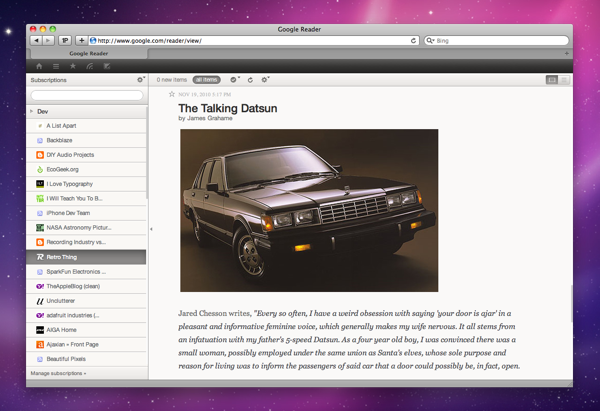The height and width of the screenshot is (411, 600).
Task: Click the AIGA Home feed icon
Action: (40, 330)
